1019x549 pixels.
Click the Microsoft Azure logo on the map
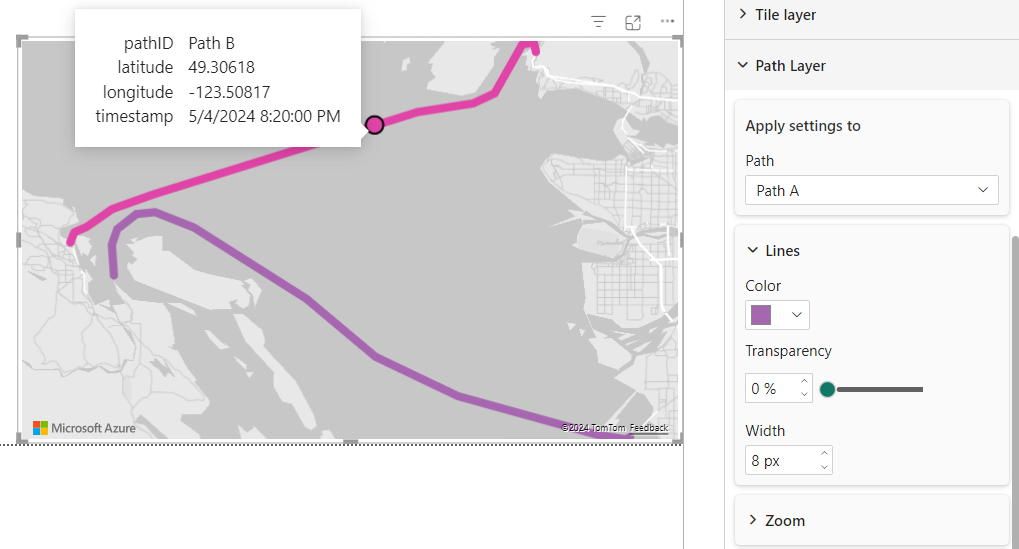point(84,428)
